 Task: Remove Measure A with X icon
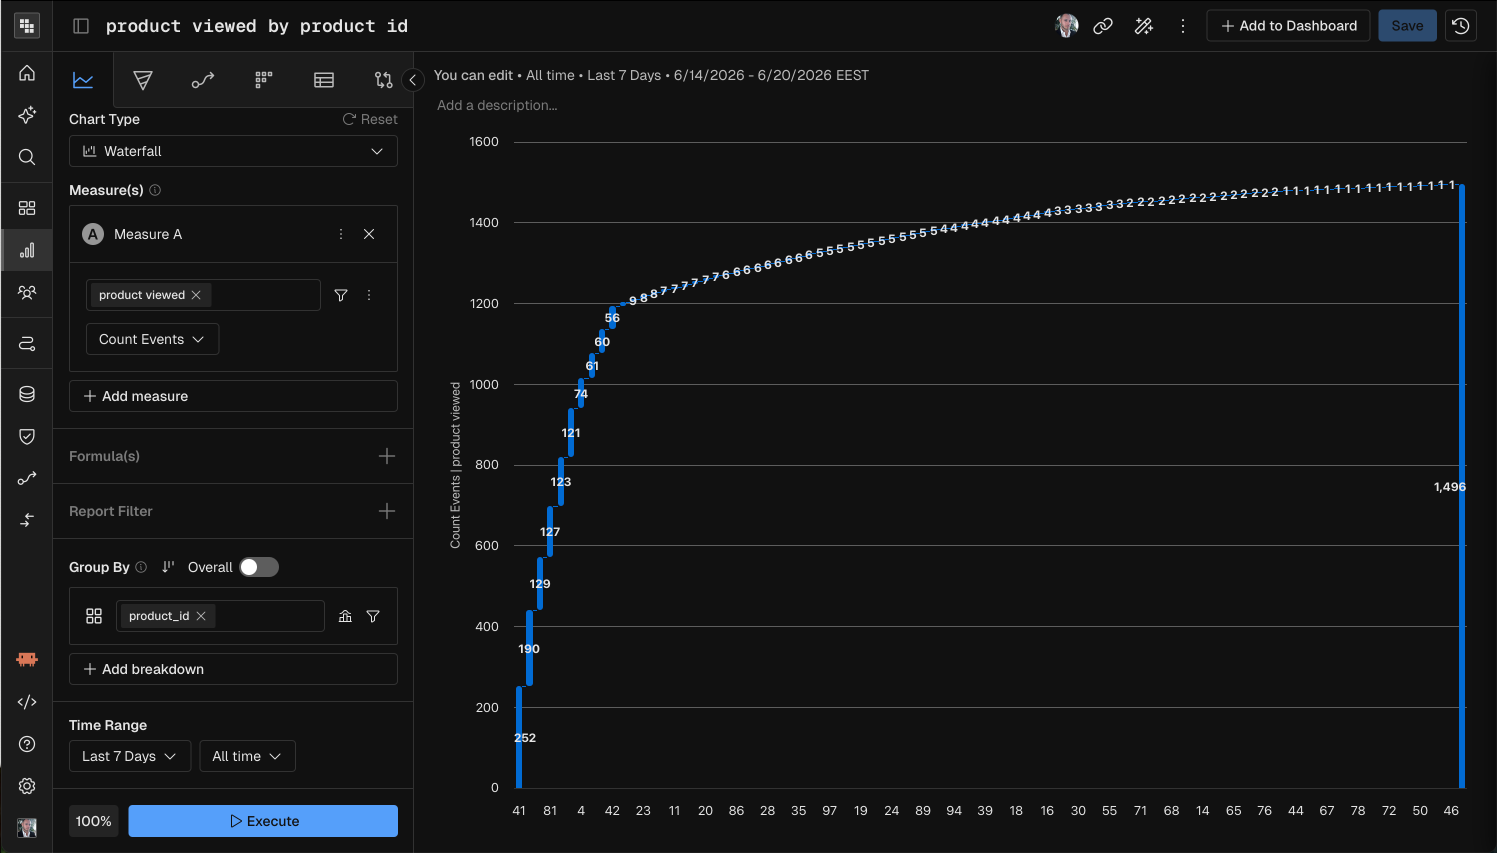pos(369,234)
